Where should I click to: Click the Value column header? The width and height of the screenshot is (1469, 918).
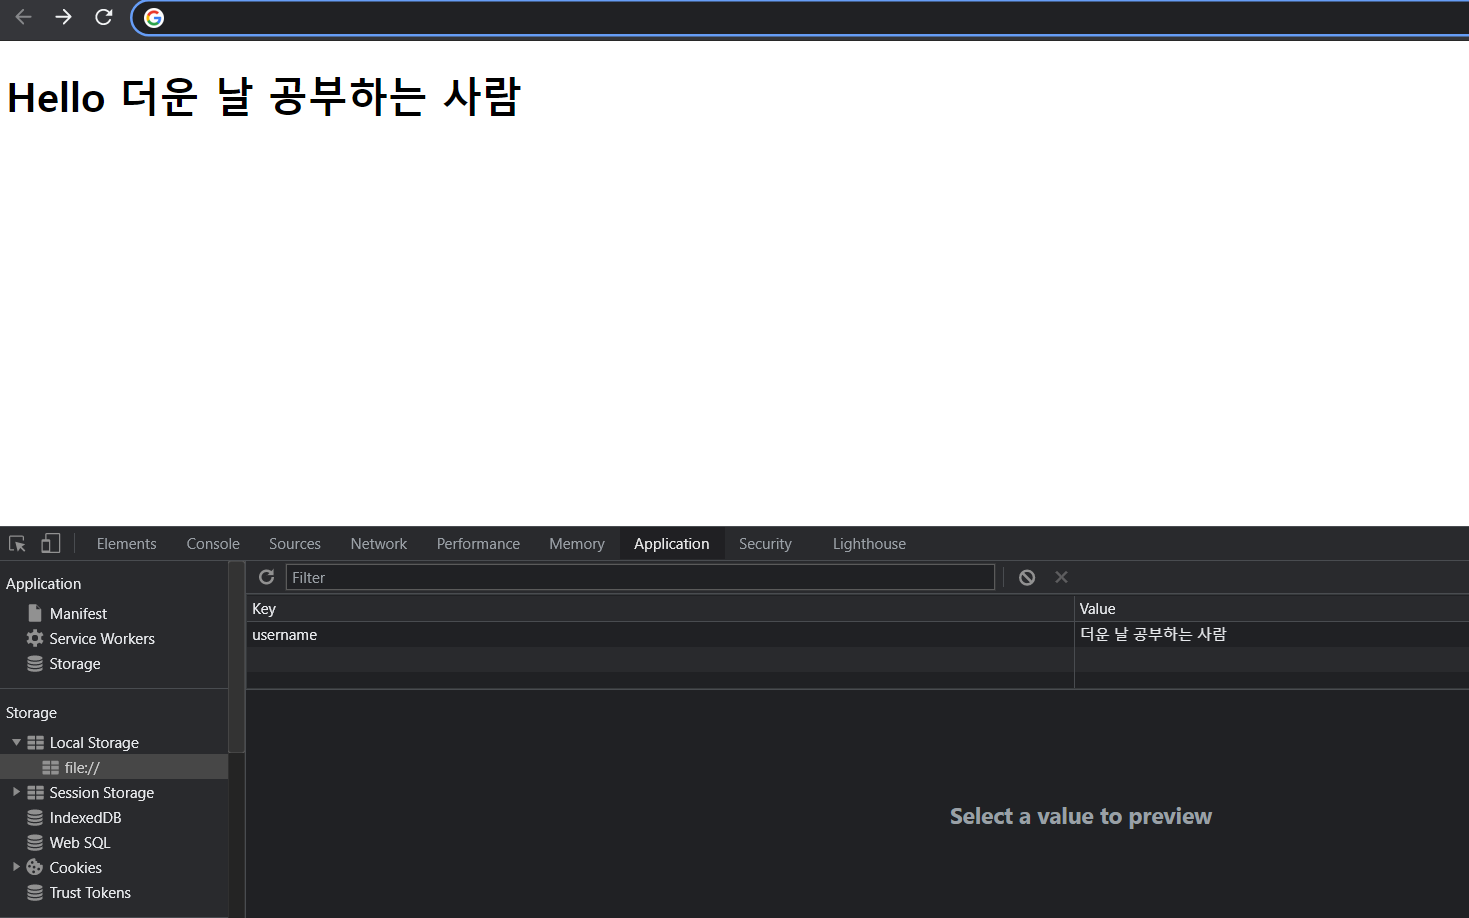pyautogui.click(x=1272, y=608)
